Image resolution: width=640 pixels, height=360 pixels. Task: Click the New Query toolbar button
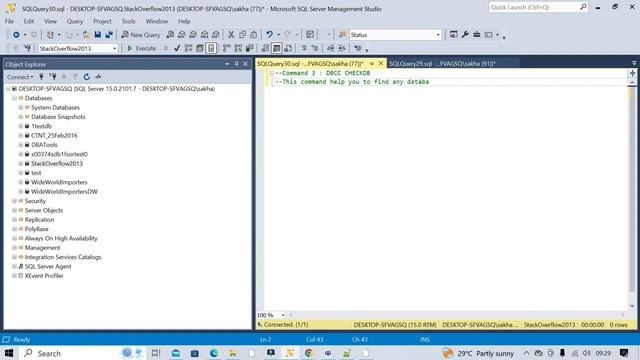[x=141, y=35]
